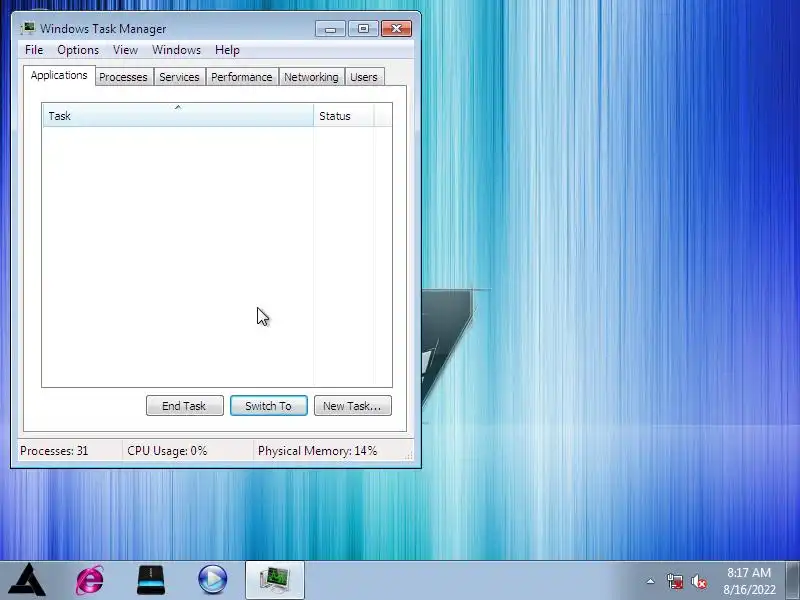800x600 pixels.
Task: Open the Start menu logo button
Action: [28, 580]
